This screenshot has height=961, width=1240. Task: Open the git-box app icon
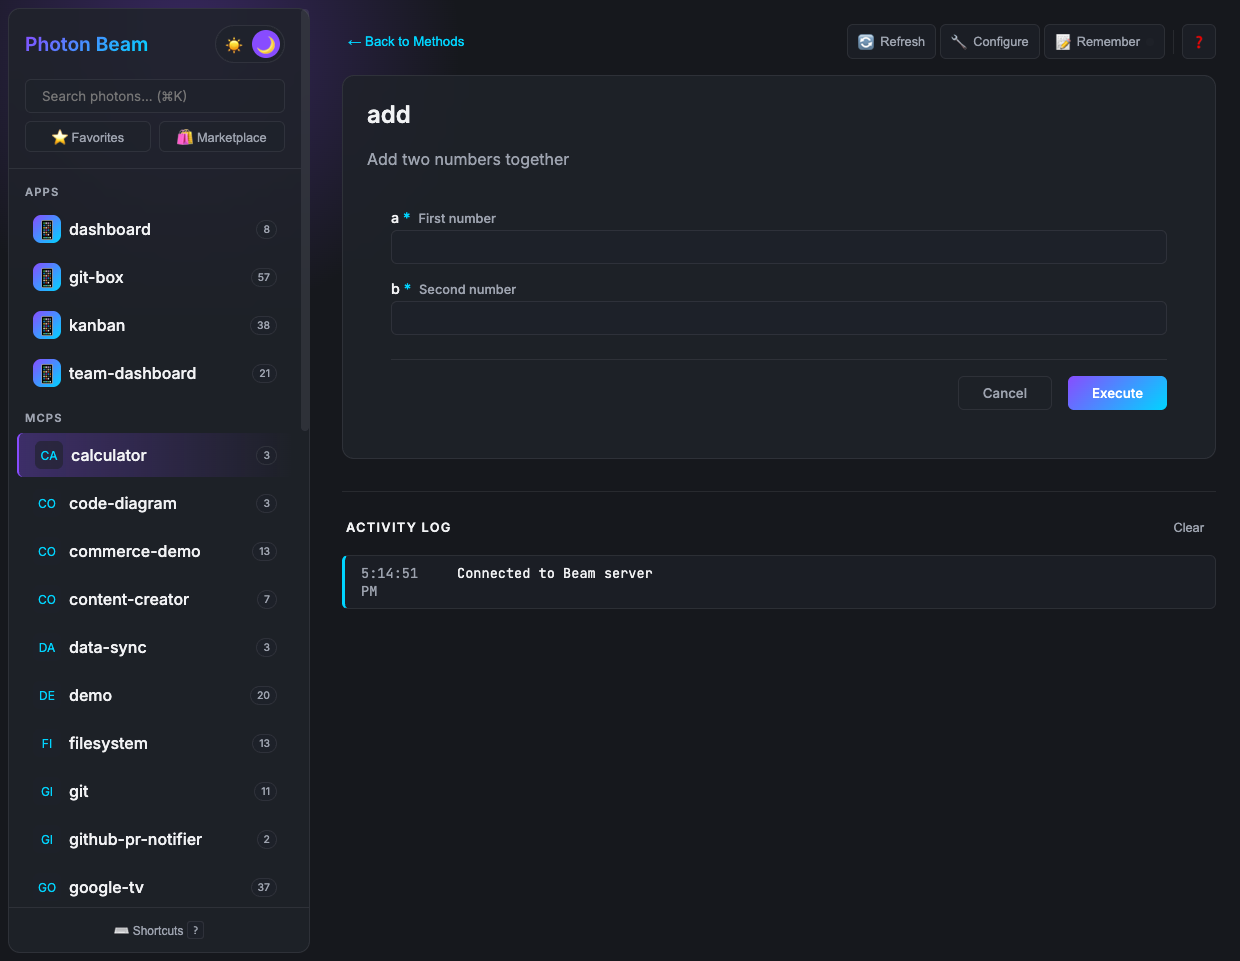click(47, 277)
